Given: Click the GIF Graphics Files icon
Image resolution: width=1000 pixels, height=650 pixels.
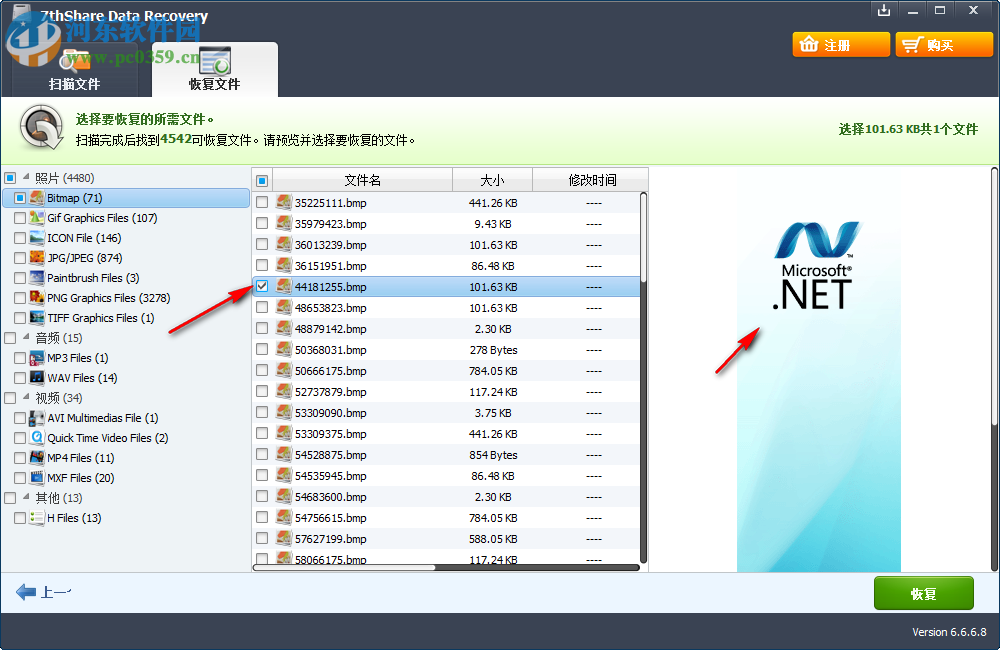Looking at the screenshot, I should [x=35, y=218].
